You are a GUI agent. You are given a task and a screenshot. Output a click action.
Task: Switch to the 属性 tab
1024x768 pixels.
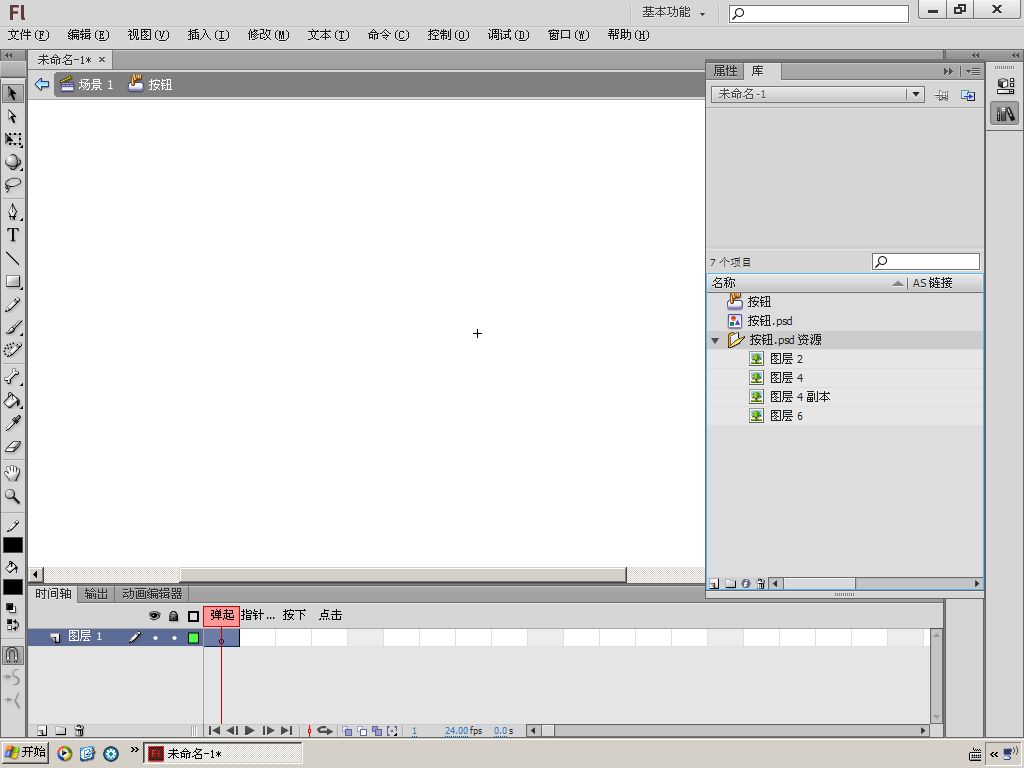(725, 71)
